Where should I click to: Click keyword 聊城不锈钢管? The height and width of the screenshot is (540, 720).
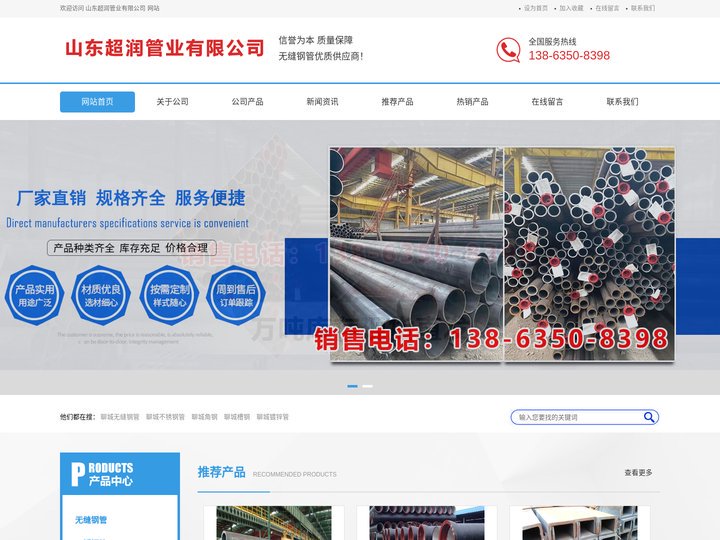tap(165, 417)
